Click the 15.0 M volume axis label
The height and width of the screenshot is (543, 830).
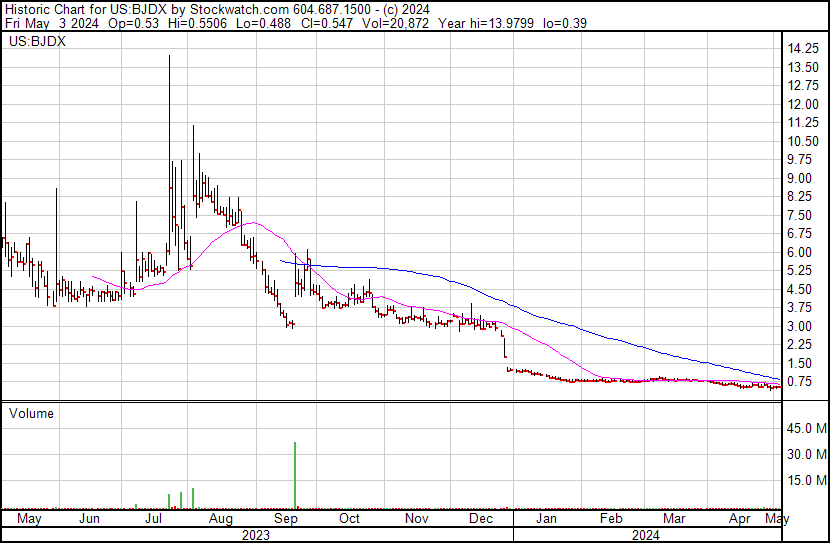coord(804,480)
